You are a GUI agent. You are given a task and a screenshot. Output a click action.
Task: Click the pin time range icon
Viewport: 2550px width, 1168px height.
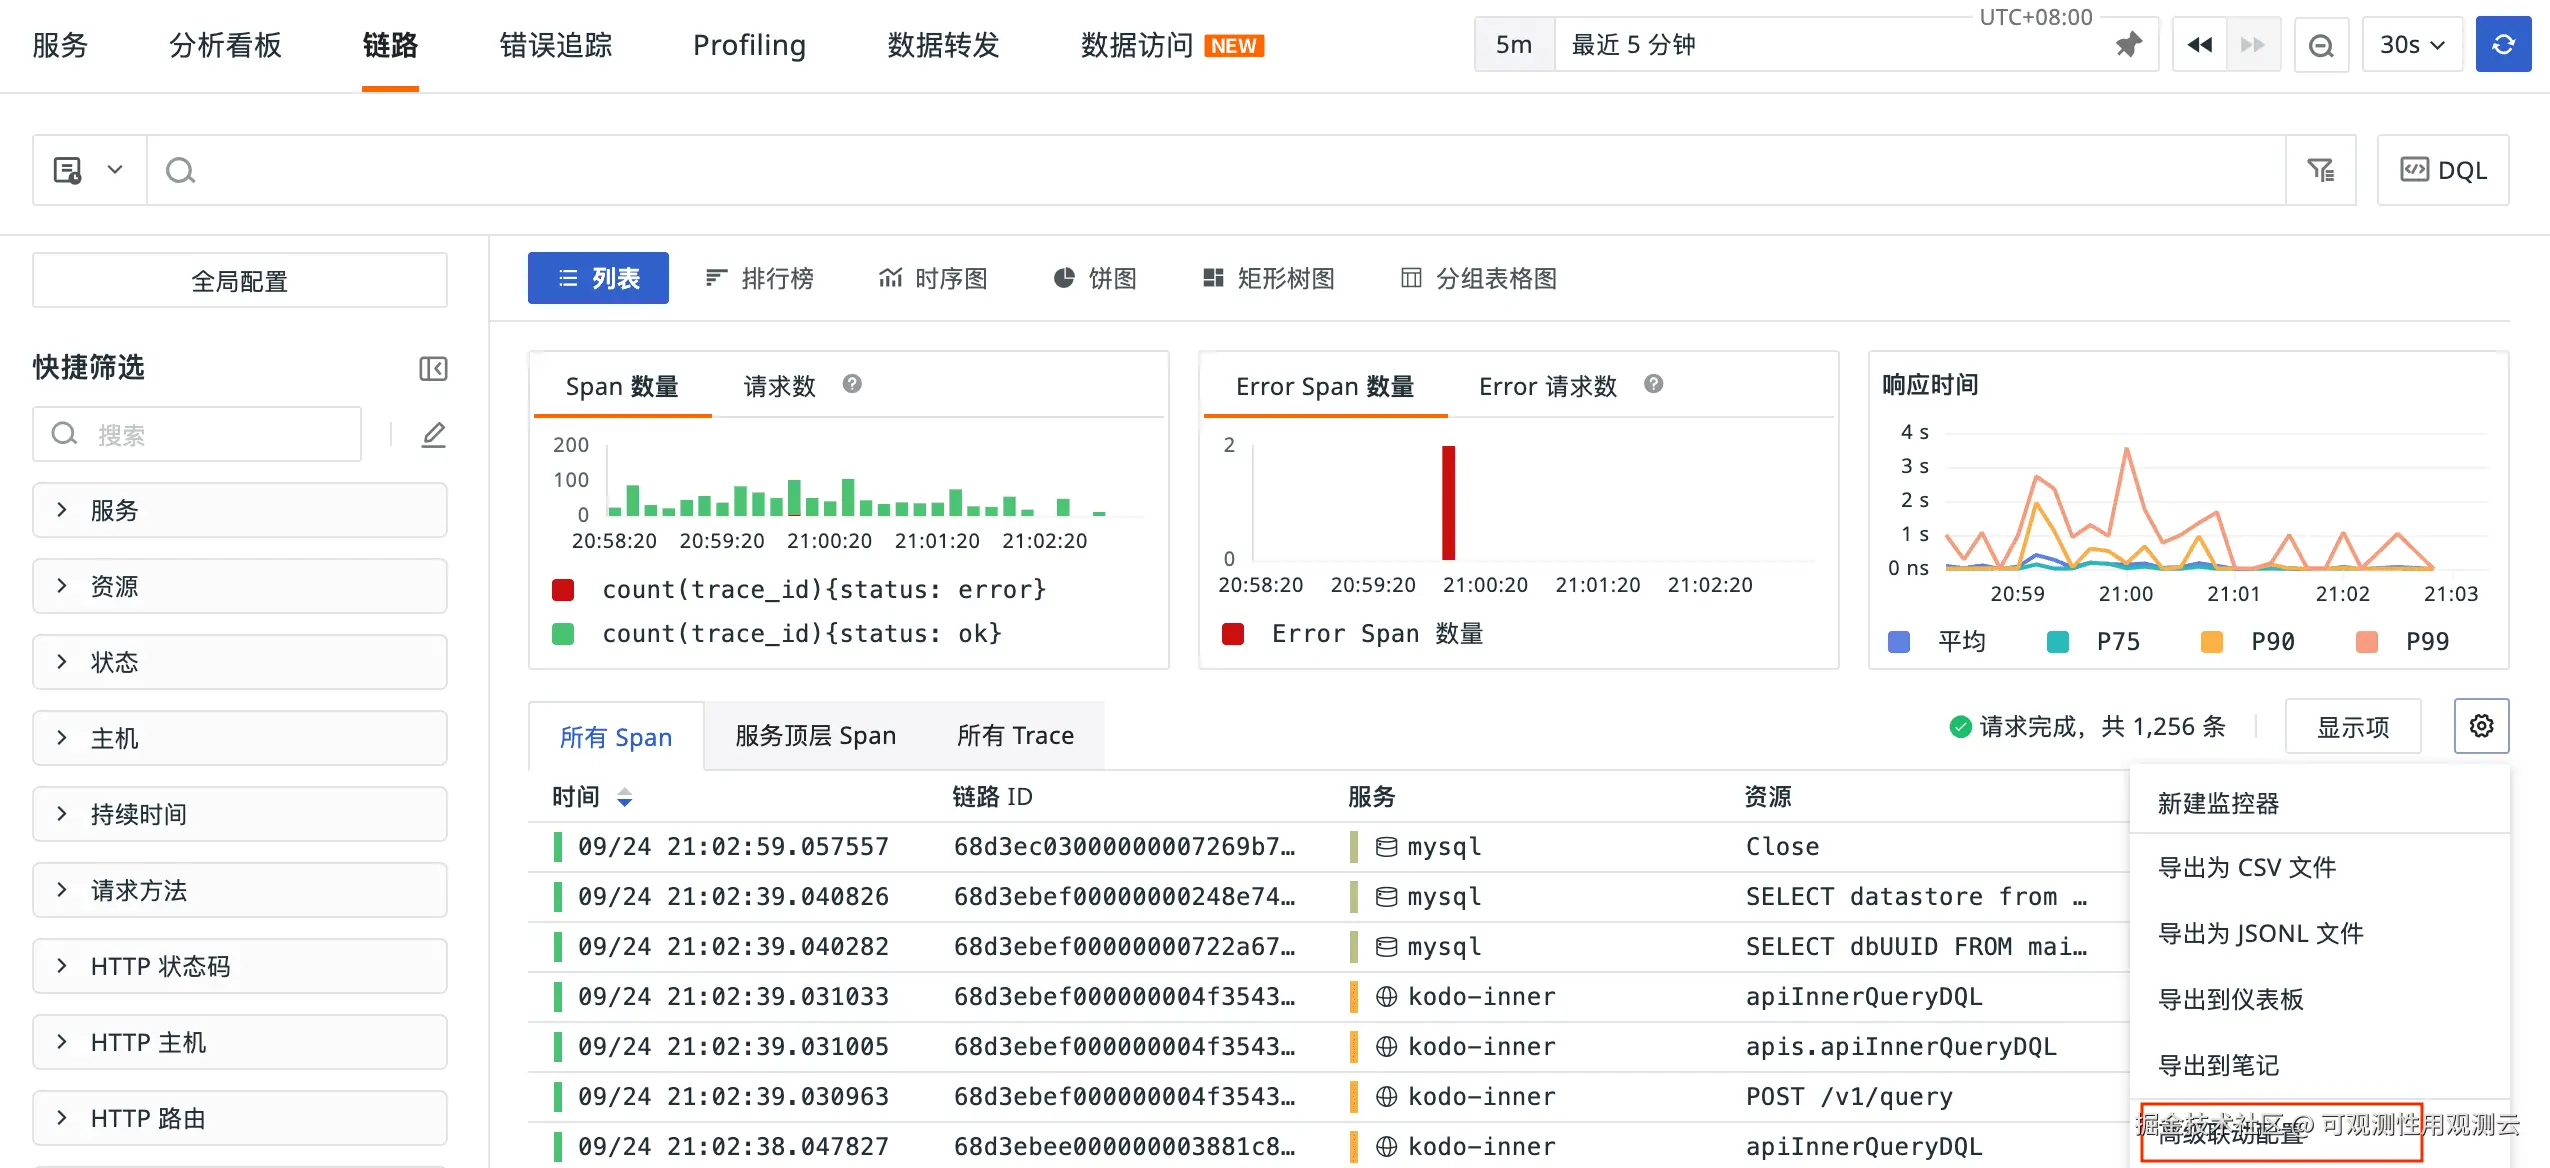click(2128, 45)
